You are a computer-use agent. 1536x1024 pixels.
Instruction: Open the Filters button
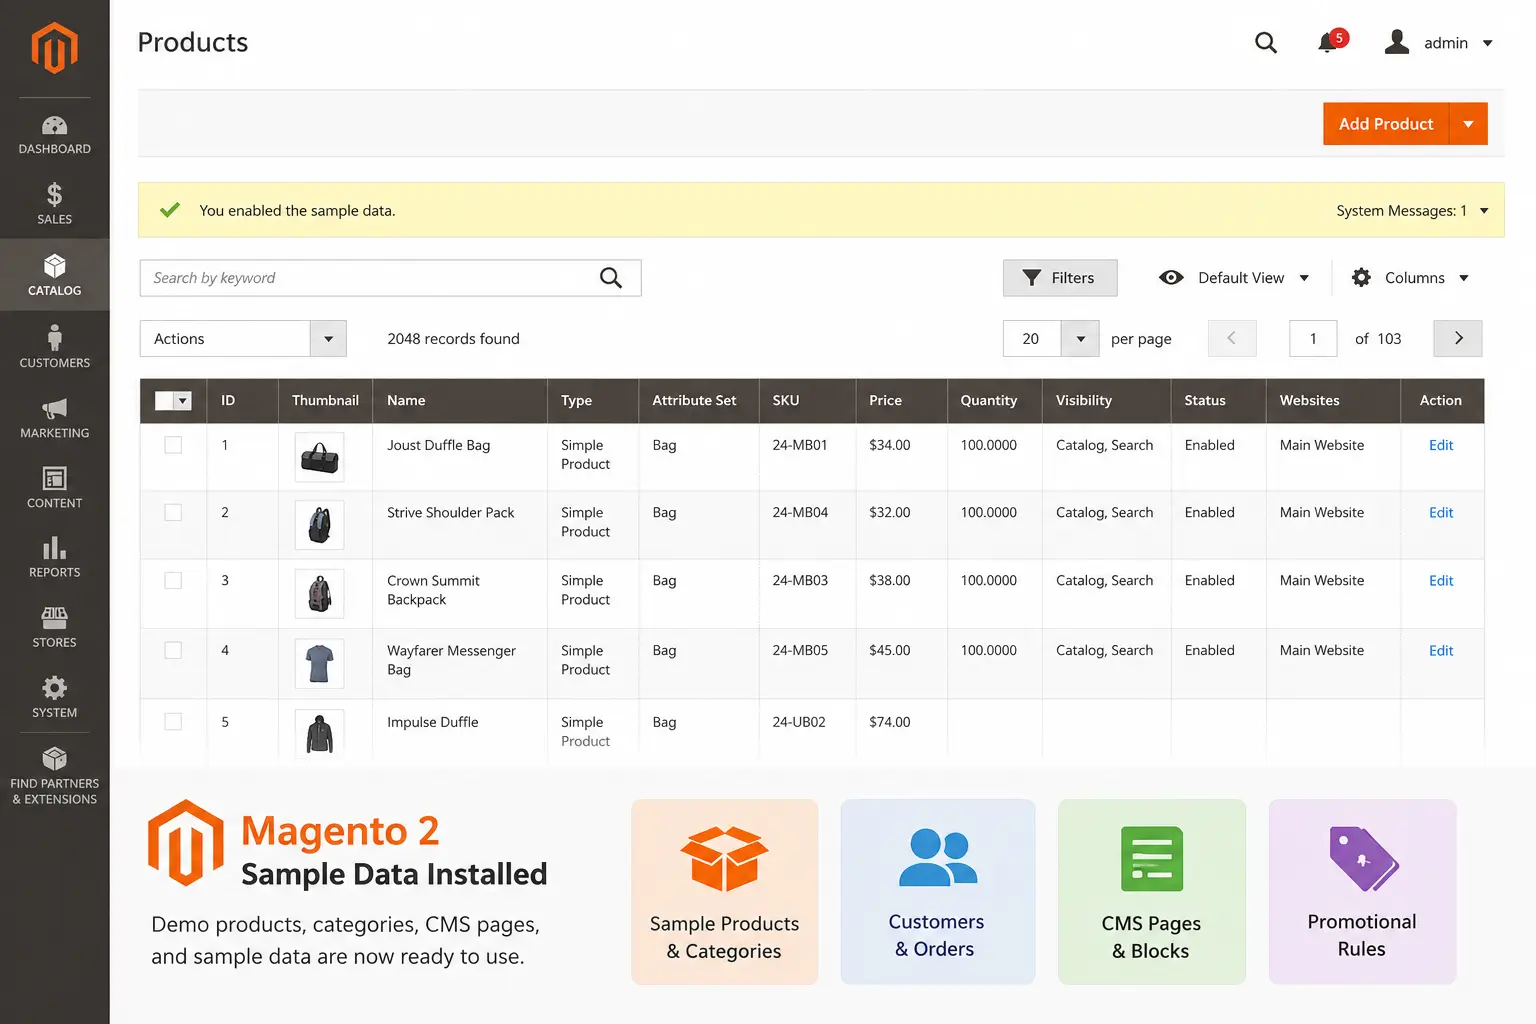1060,278
